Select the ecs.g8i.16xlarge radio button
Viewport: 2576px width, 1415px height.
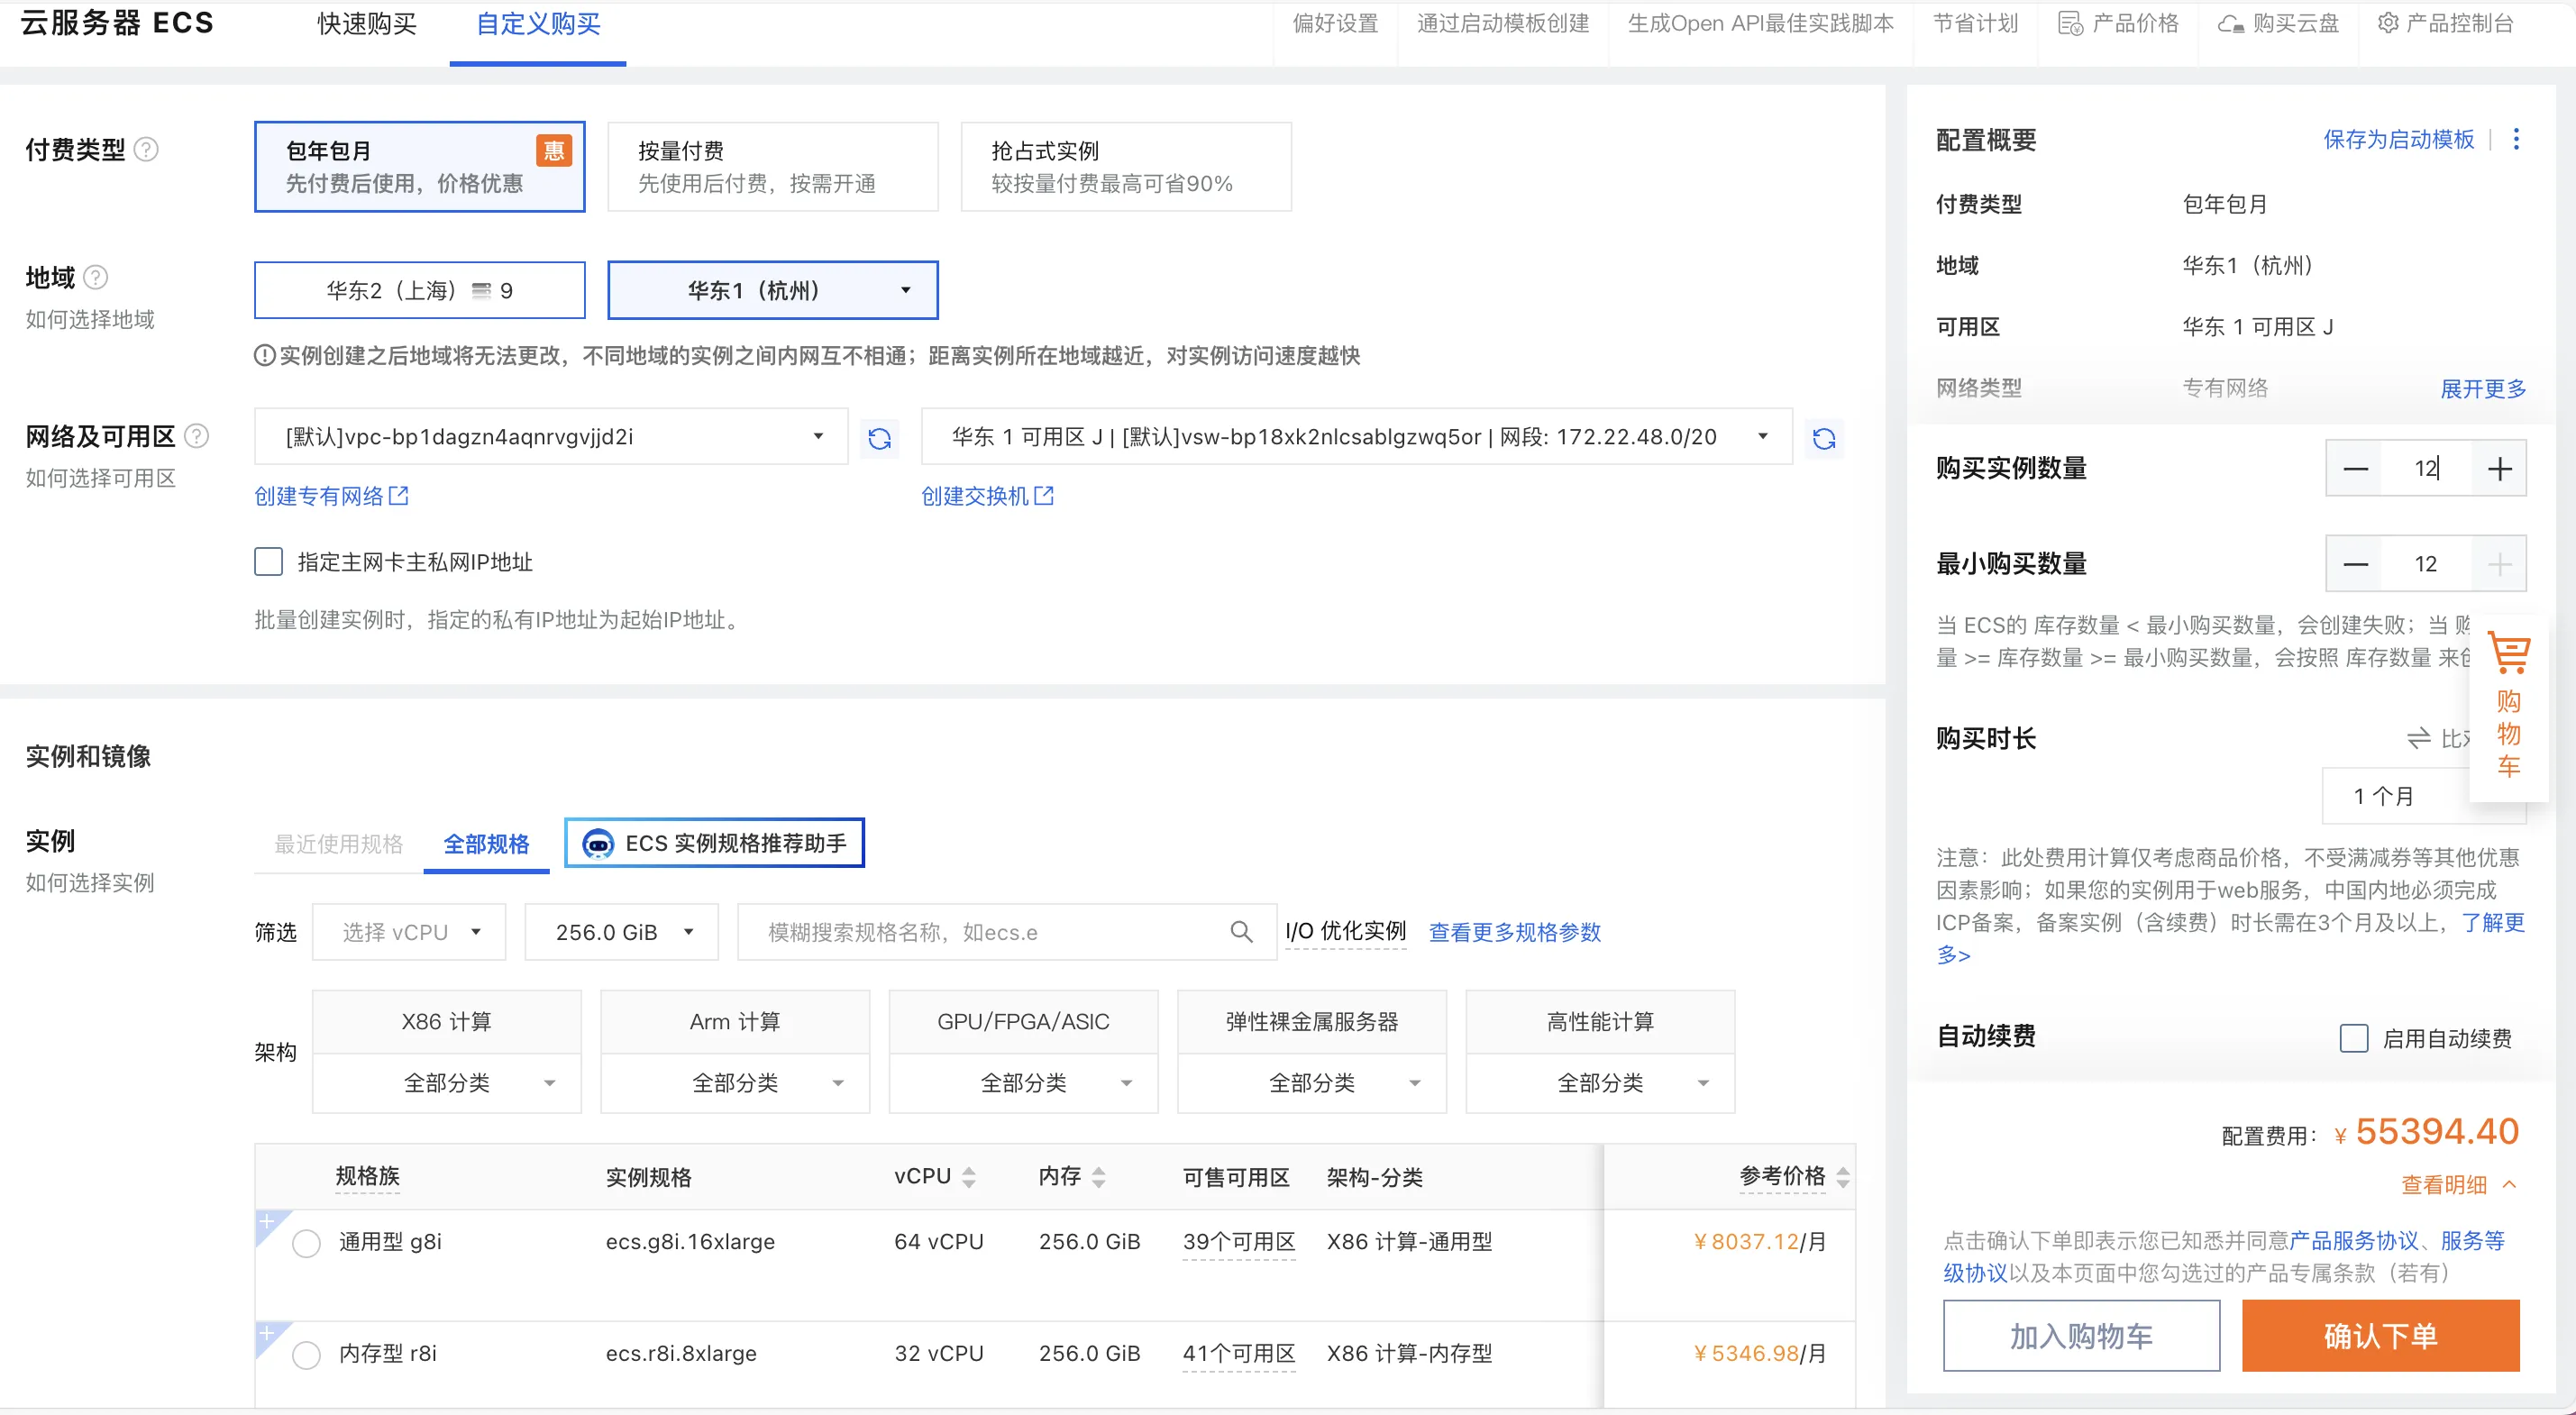(306, 1243)
